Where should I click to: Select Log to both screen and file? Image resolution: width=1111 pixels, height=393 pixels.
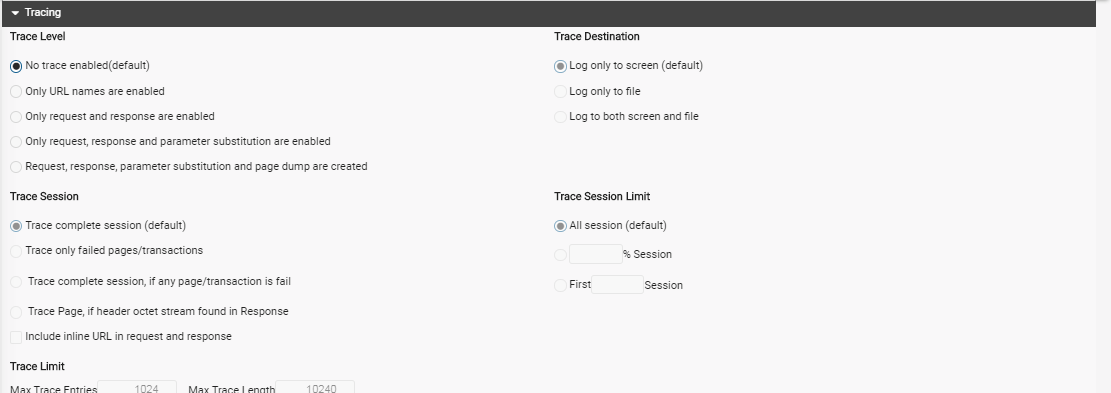(560, 117)
